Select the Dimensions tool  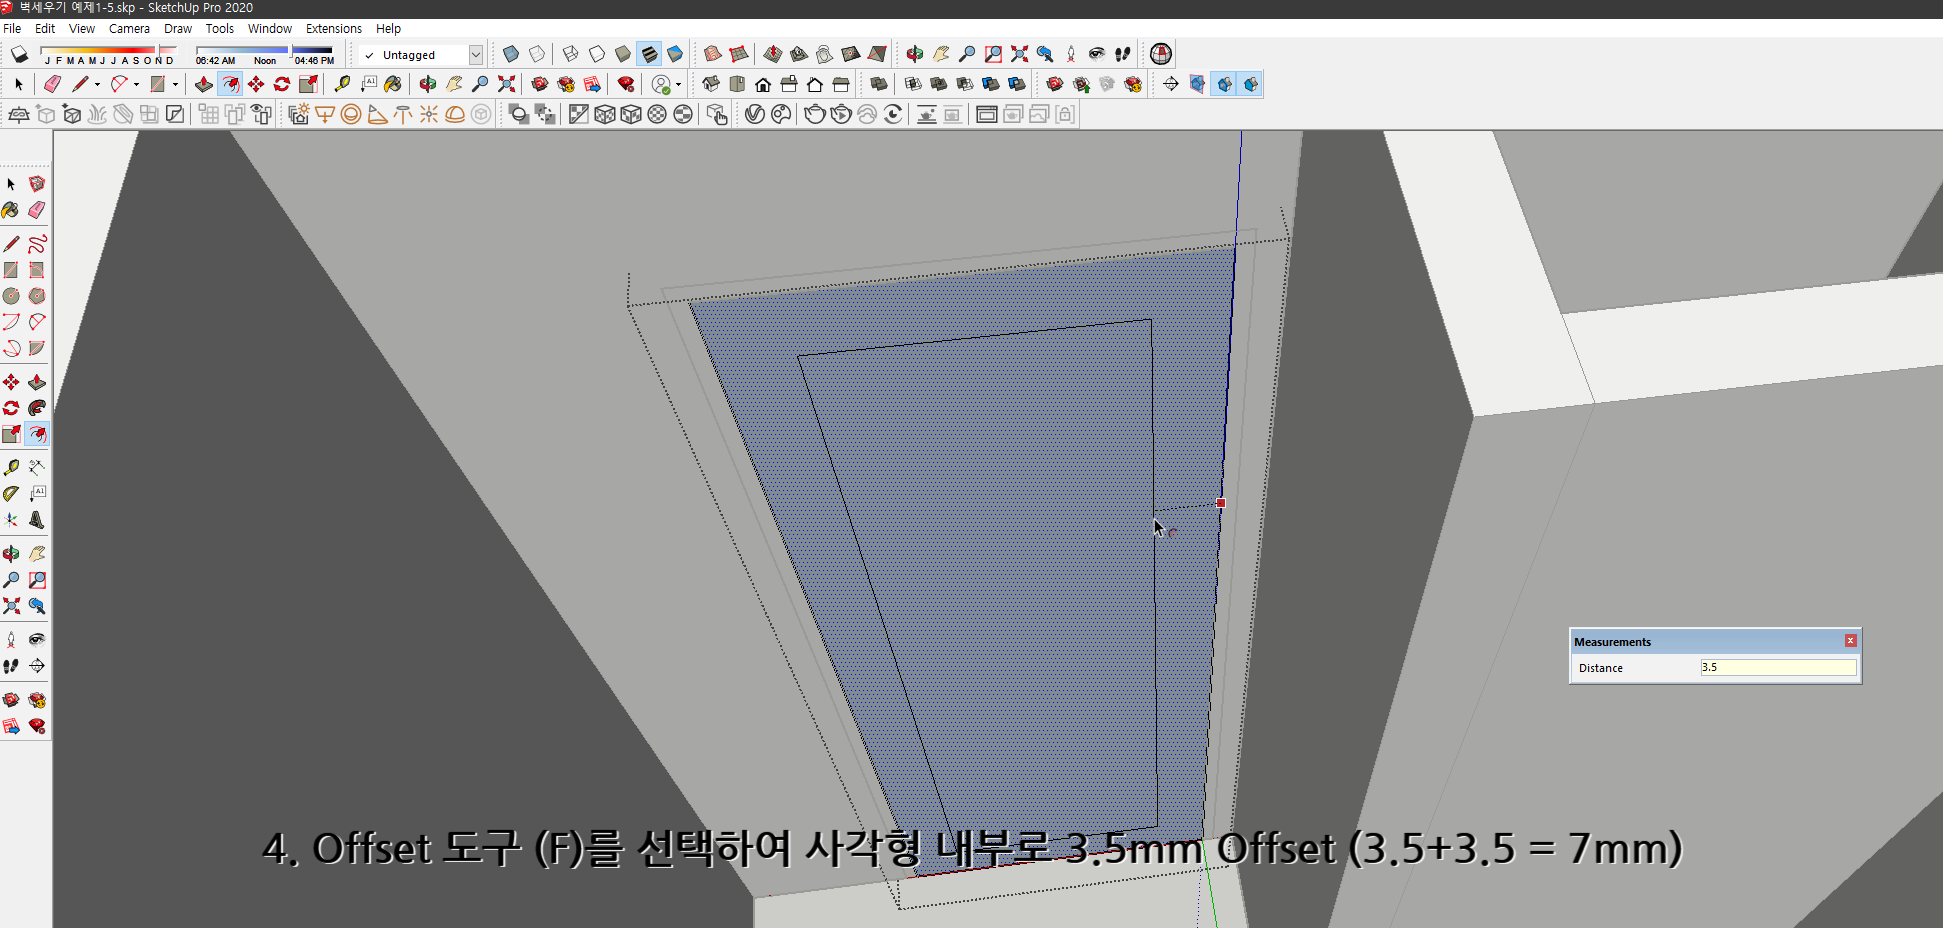tap(37, 467)
